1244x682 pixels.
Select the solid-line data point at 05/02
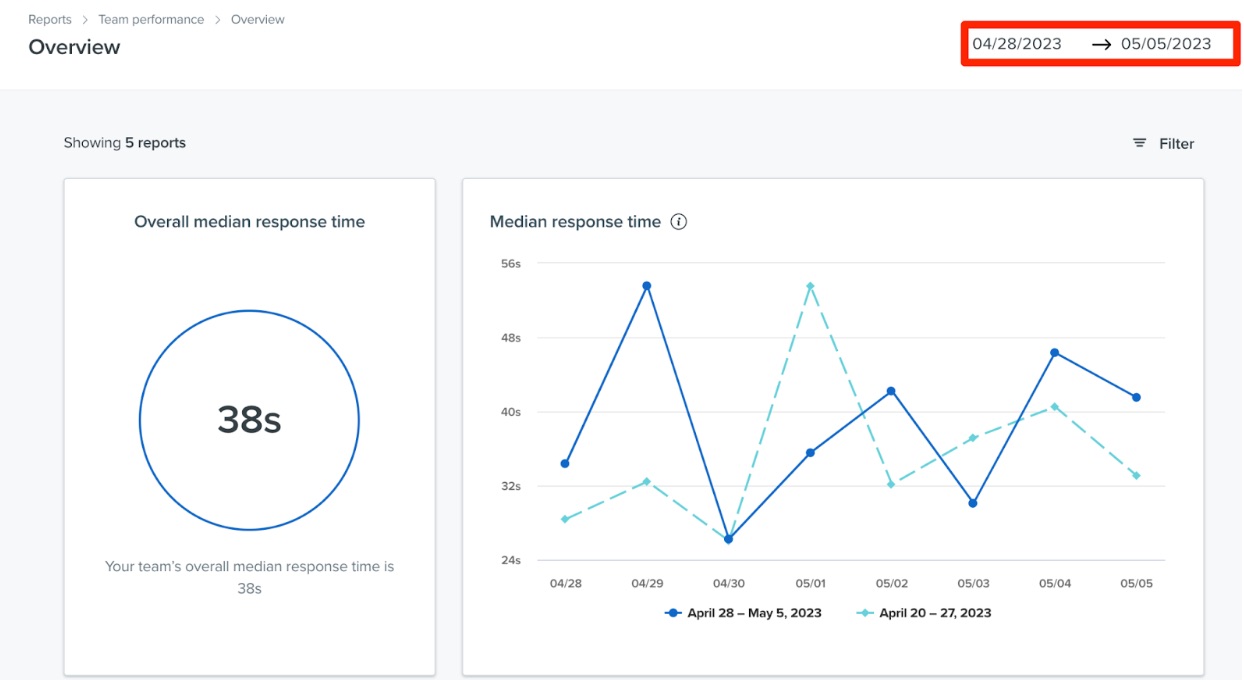(x=891, y=391)
